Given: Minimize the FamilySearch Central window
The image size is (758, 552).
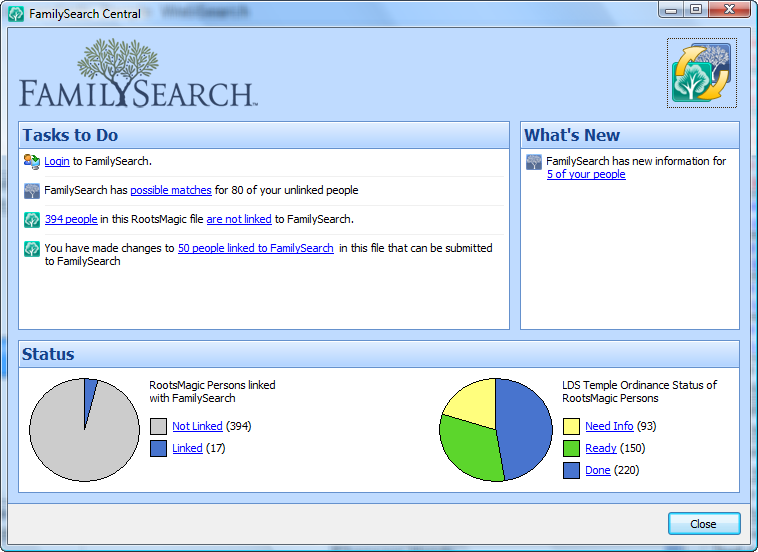Looking at the screenshot, I should [x=671, y=9].
